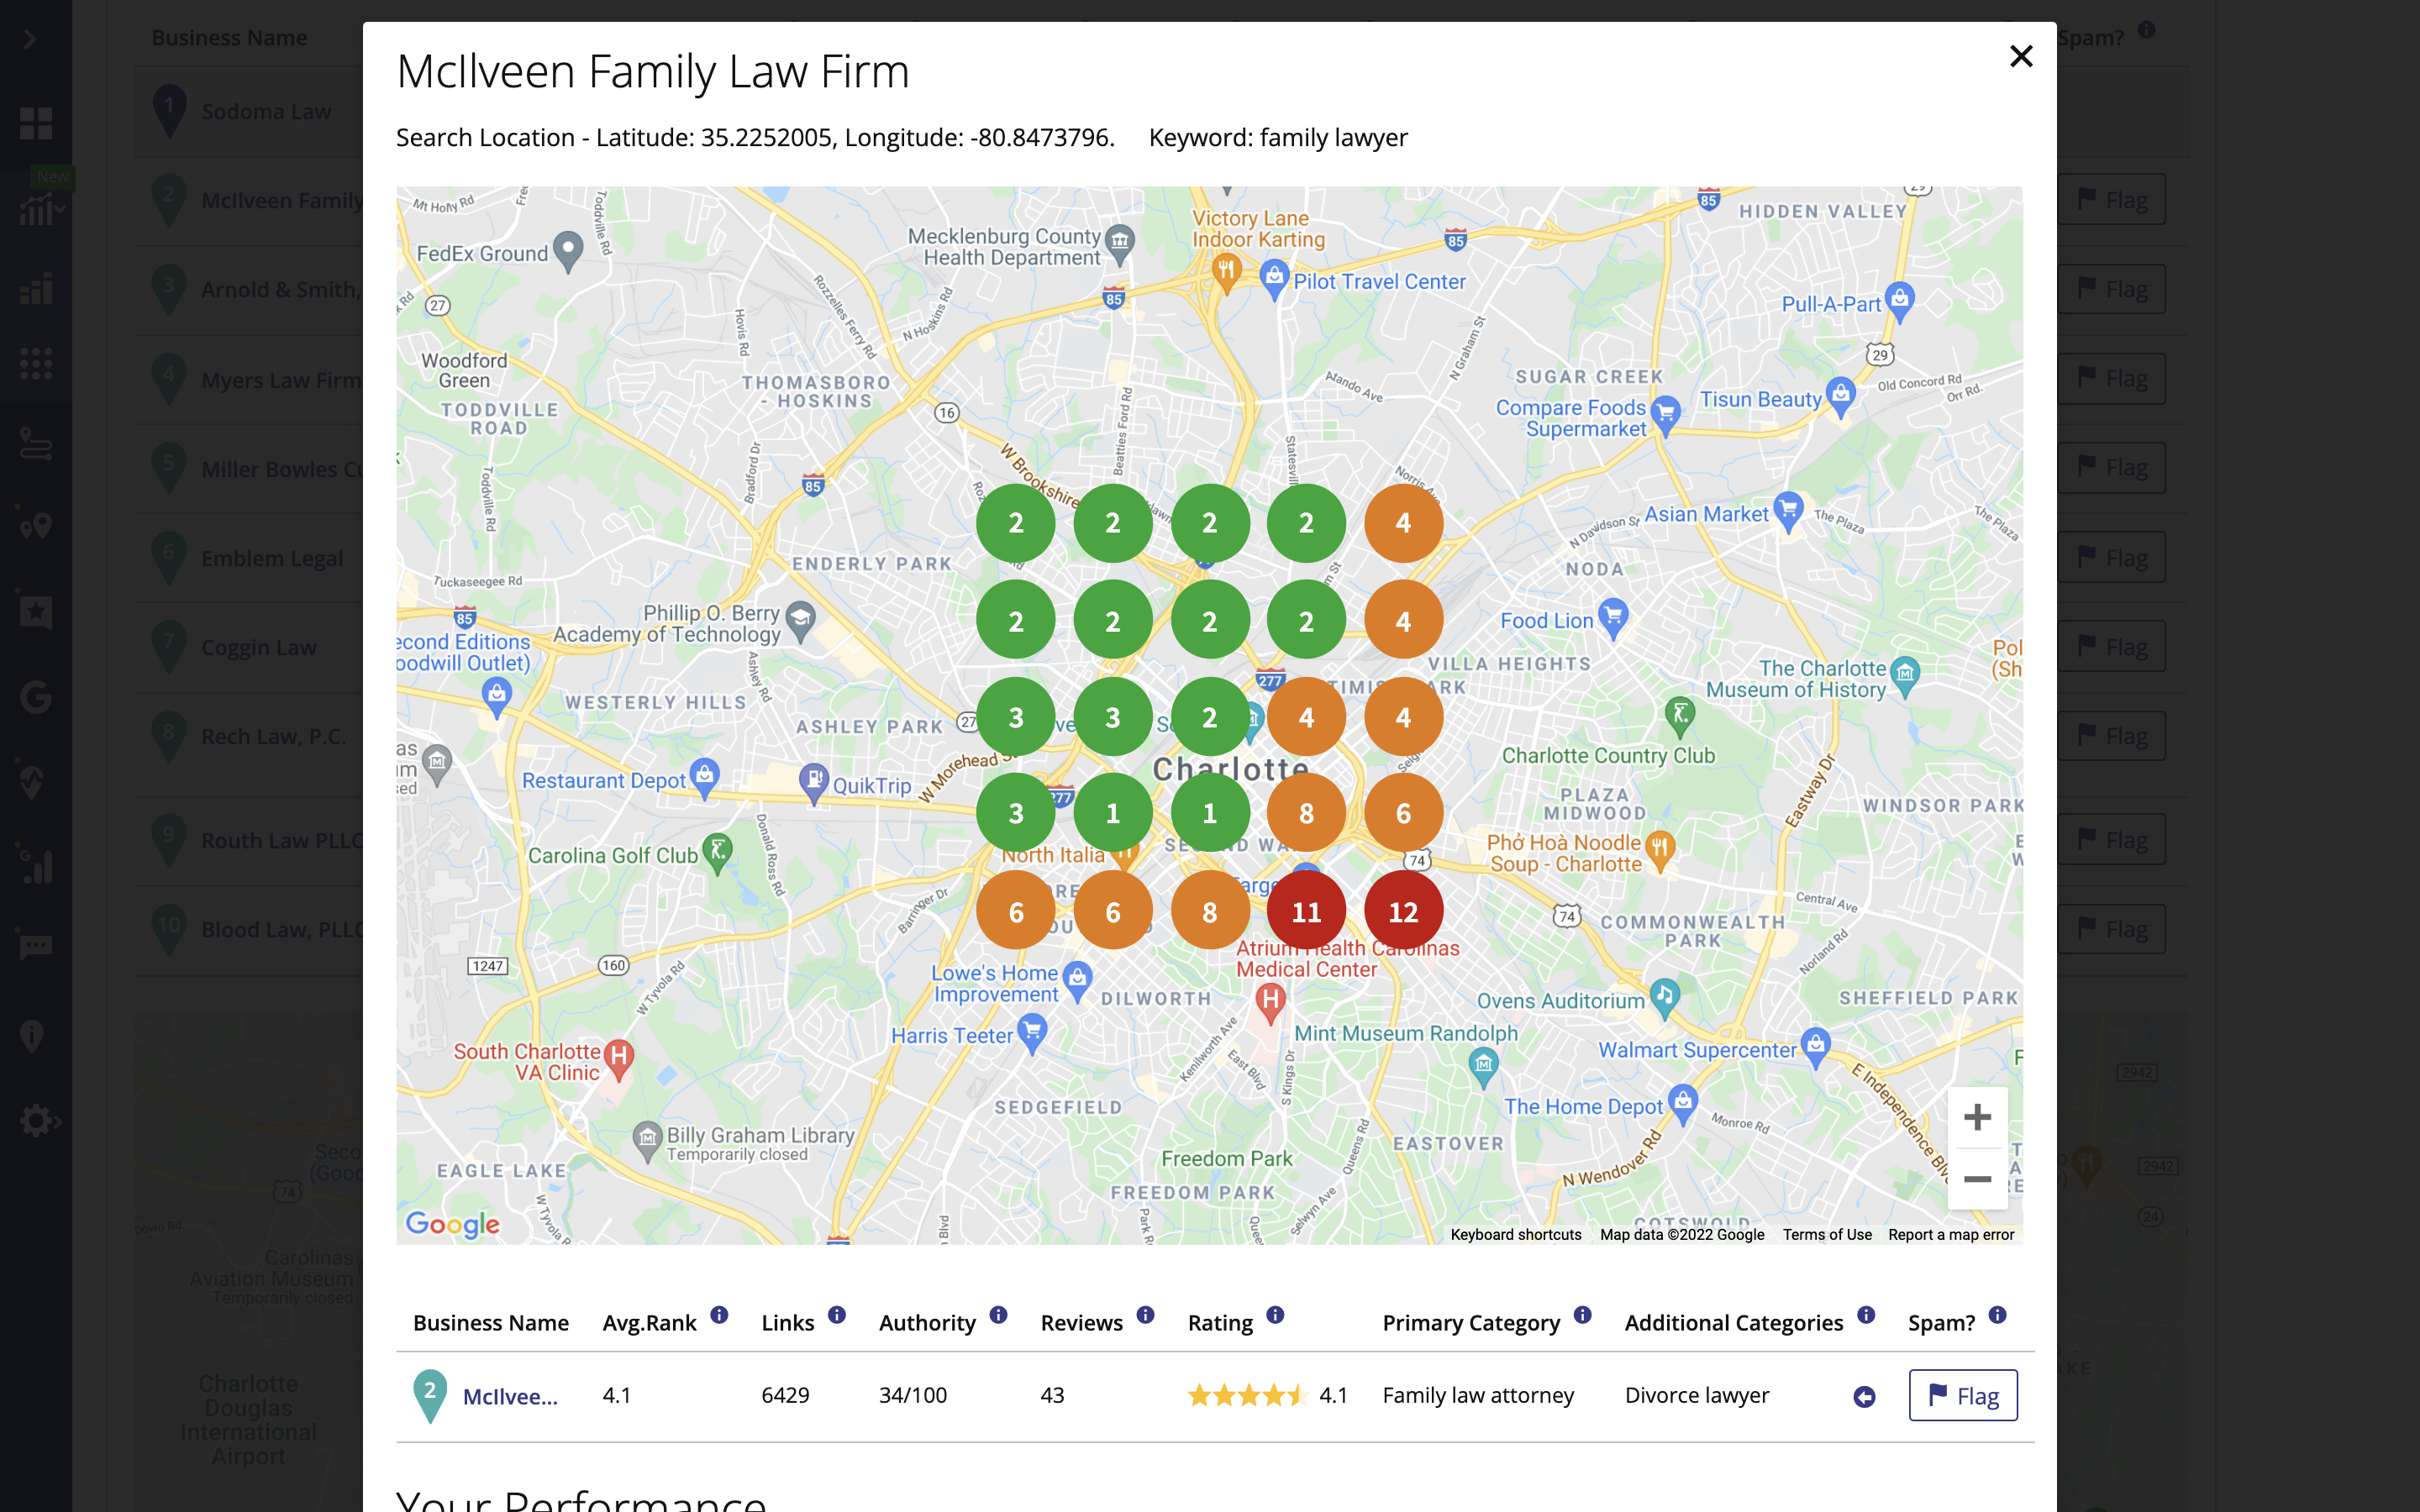Select the Charlotte Country Club golf pin
The width and height of the screenshot is (2420, 1512).
pyautogui.click(x=1680, y=716)
